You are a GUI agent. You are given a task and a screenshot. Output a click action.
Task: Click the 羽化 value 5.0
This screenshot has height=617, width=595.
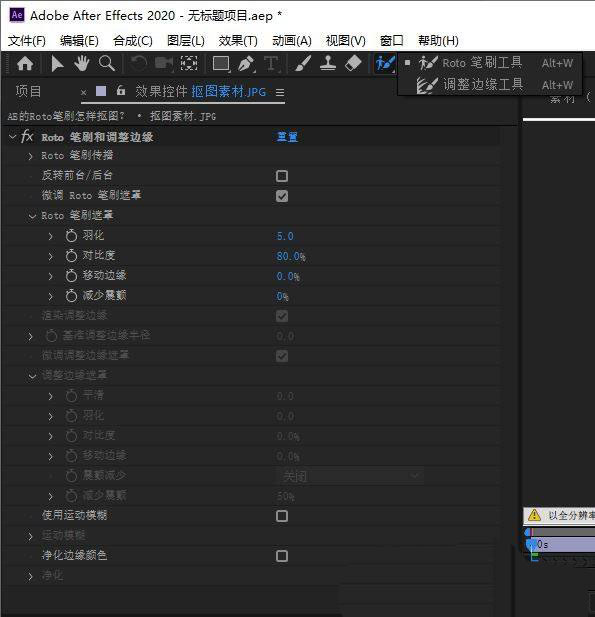click(285, 236)
